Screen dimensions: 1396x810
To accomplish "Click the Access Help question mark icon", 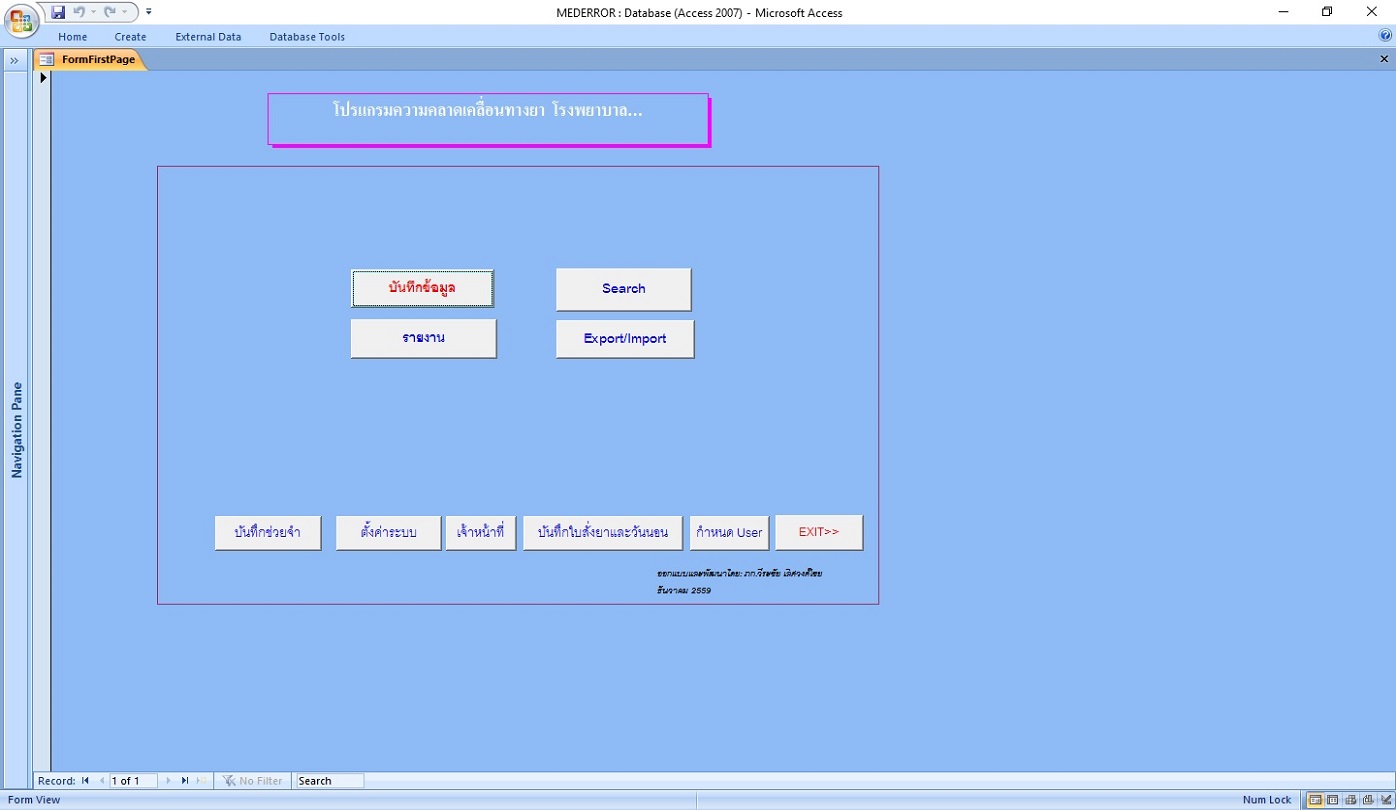I will point(1385,35).
